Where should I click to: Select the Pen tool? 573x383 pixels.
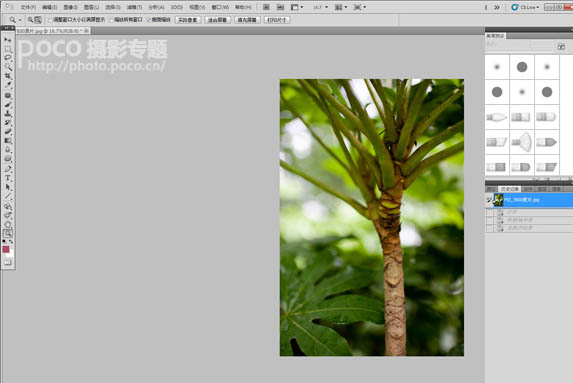[8, 169]
